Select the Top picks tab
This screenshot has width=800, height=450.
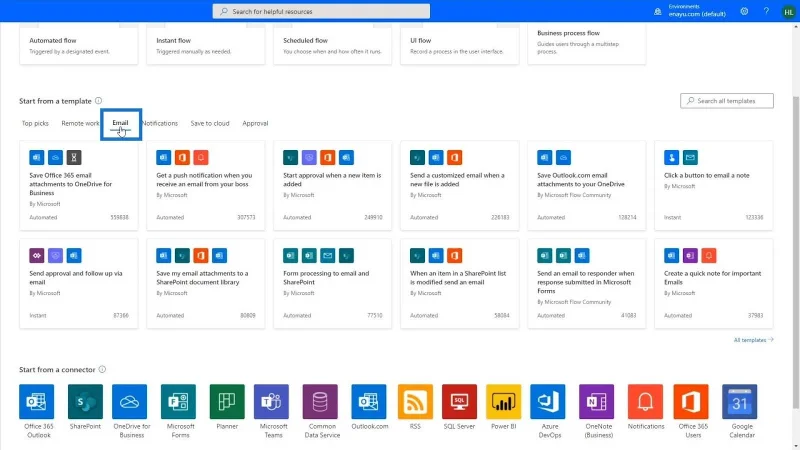[35, 123]
